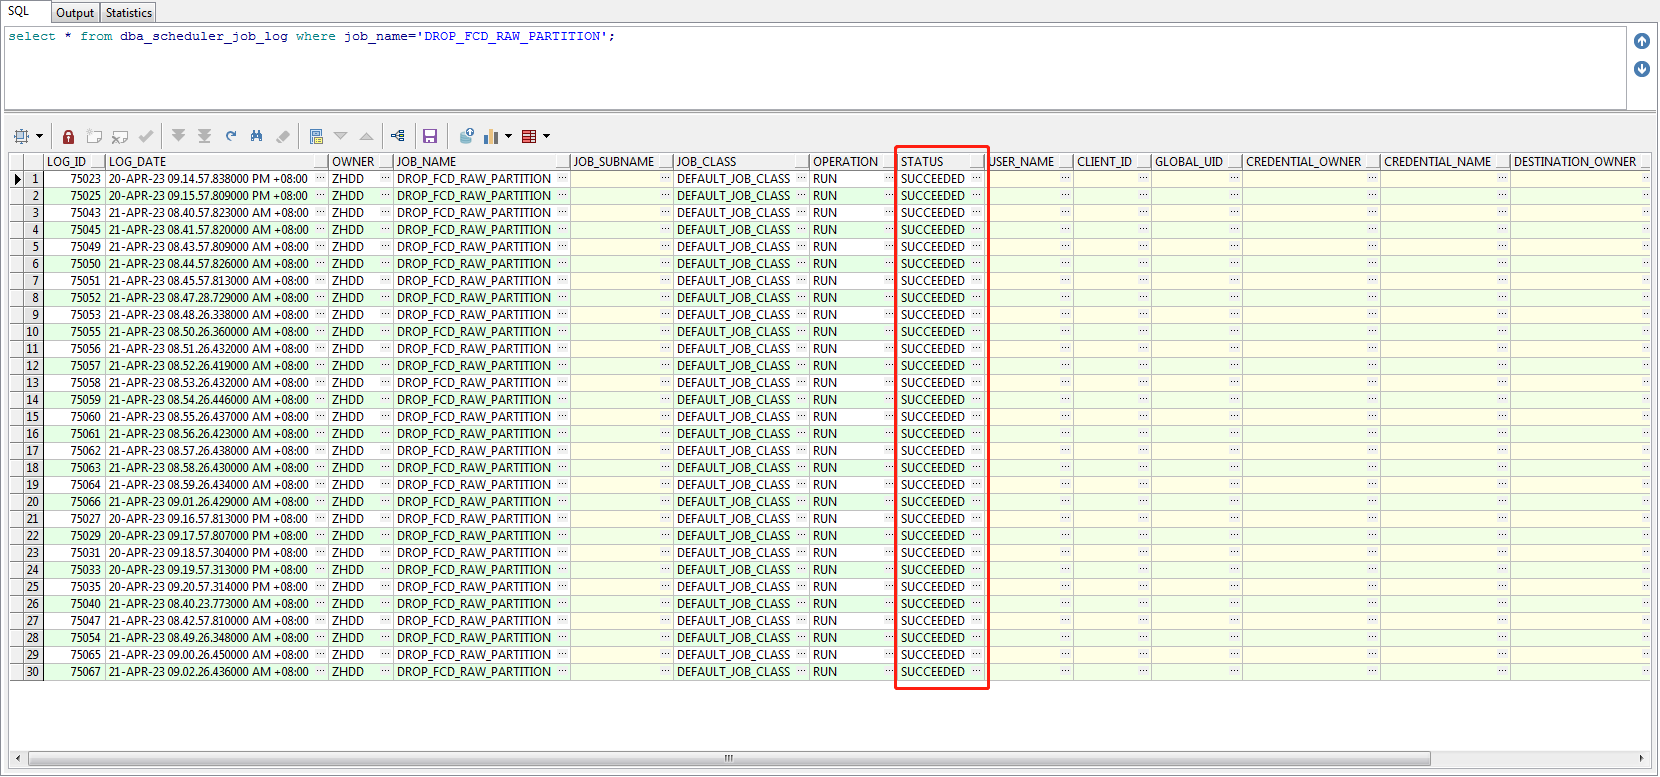Toggle single record view

click(x=316, y=136)
